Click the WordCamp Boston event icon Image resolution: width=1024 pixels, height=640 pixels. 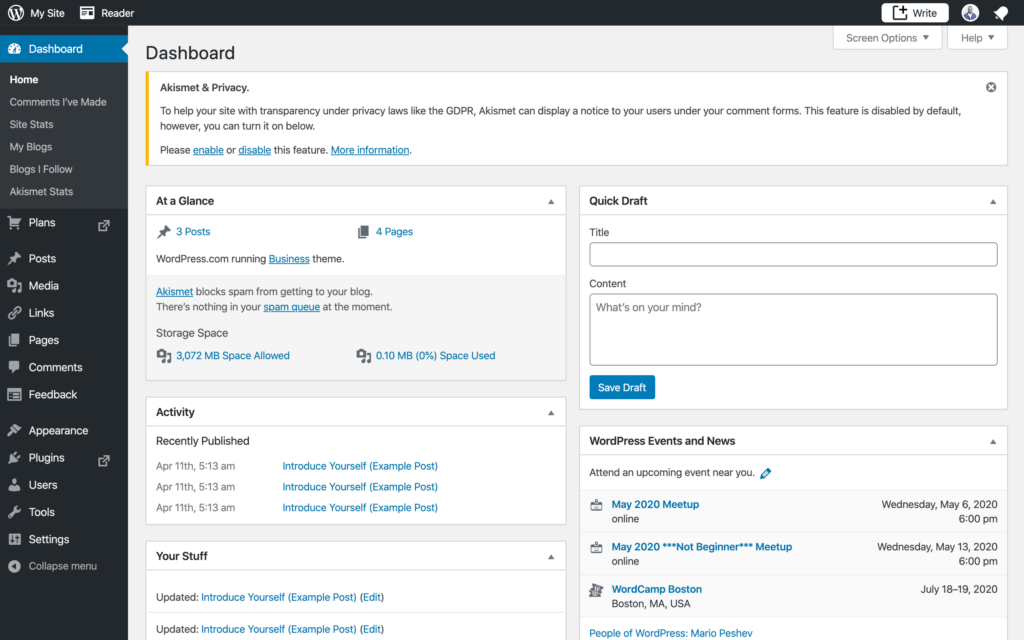coord(596,590)
